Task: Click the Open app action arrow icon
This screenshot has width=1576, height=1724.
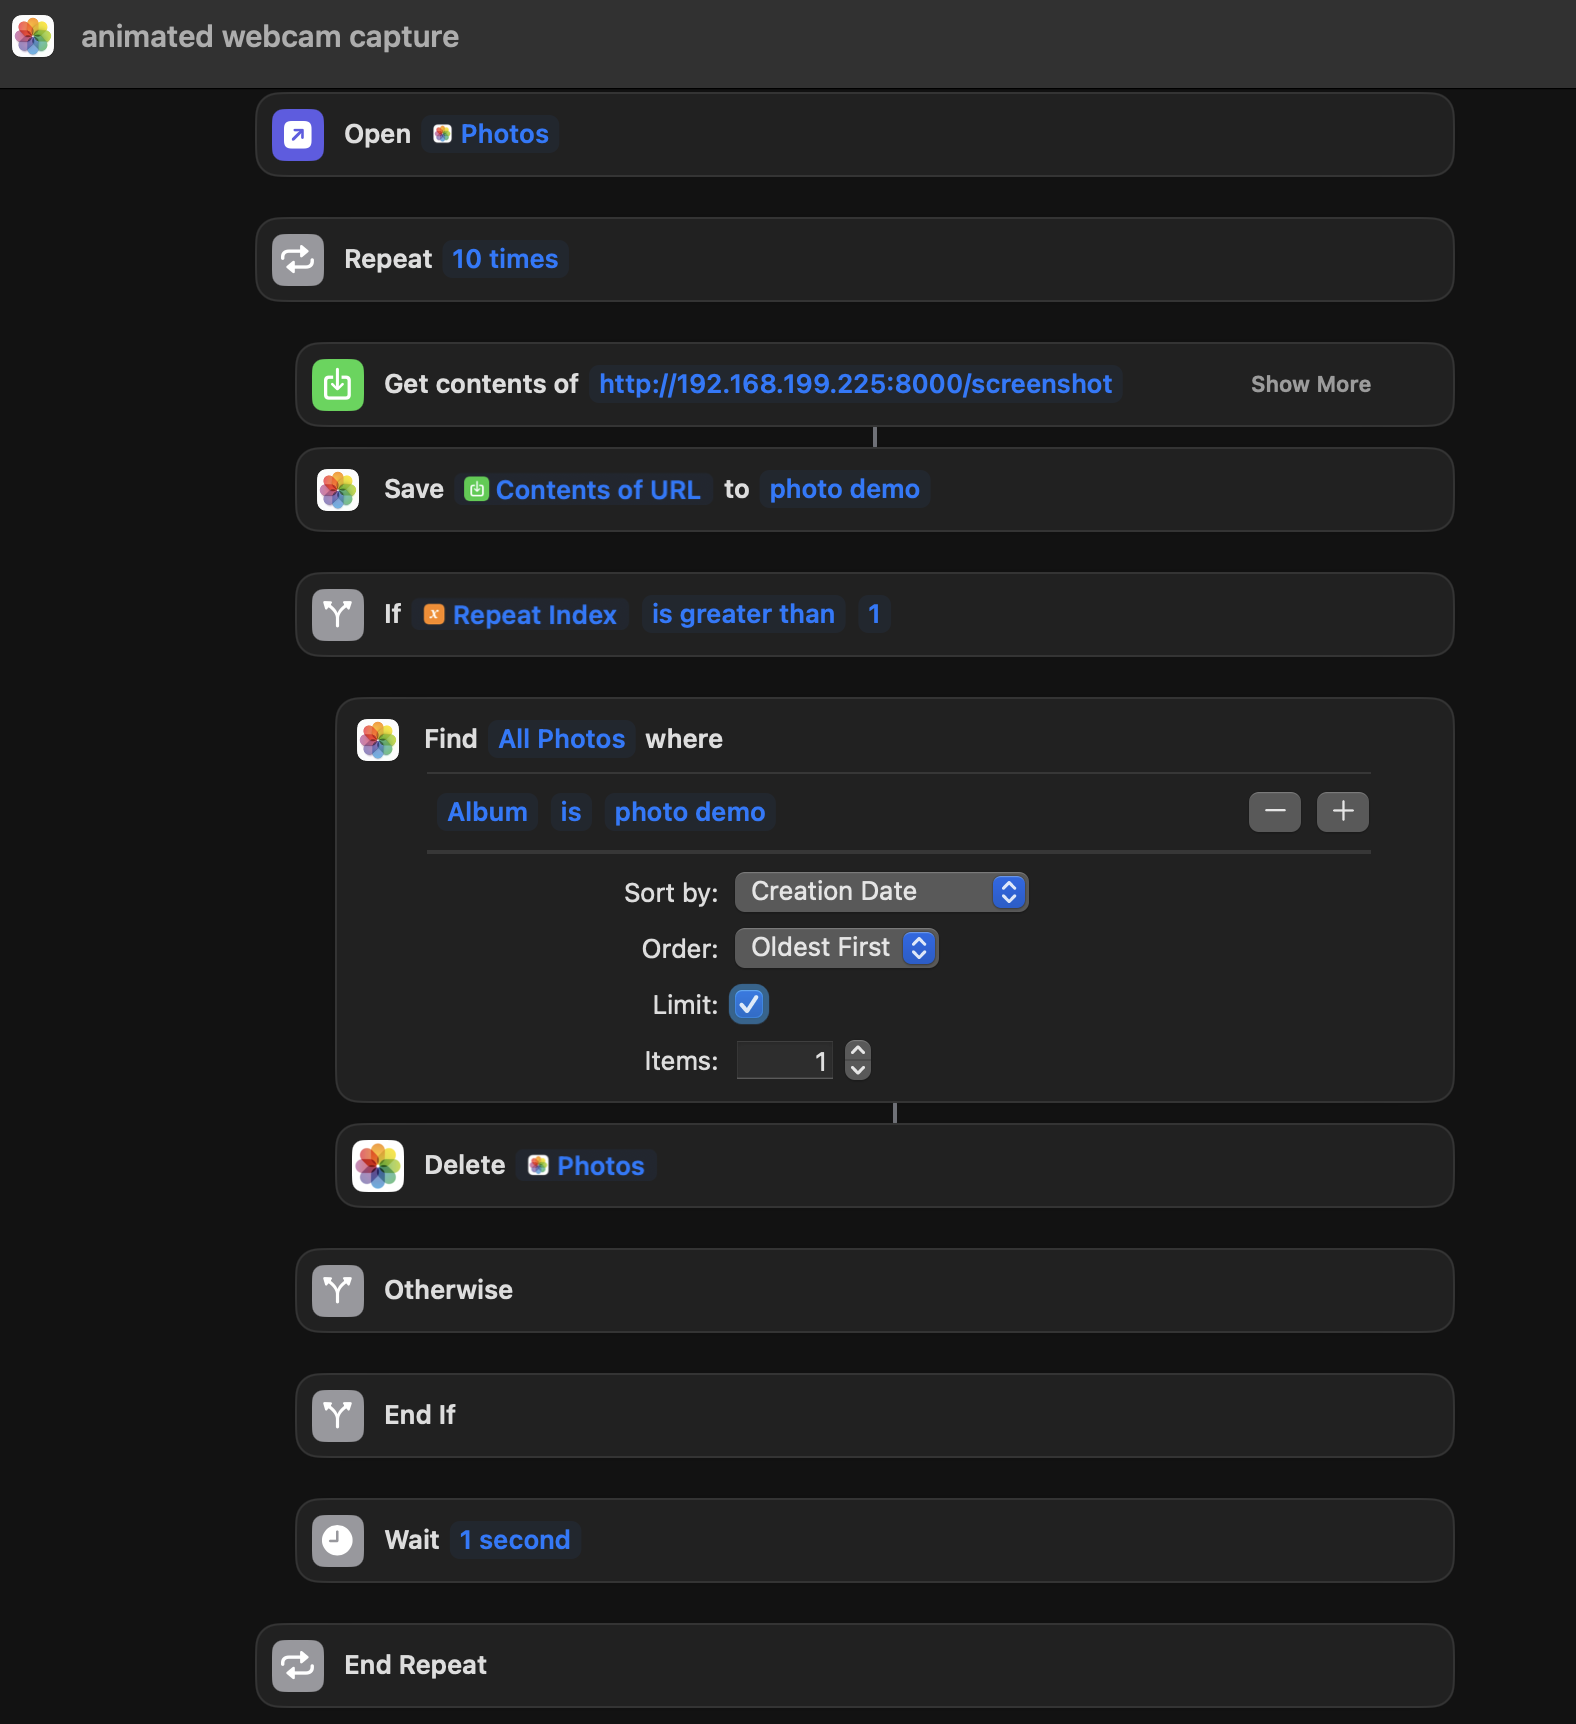Action: (297, 135)
